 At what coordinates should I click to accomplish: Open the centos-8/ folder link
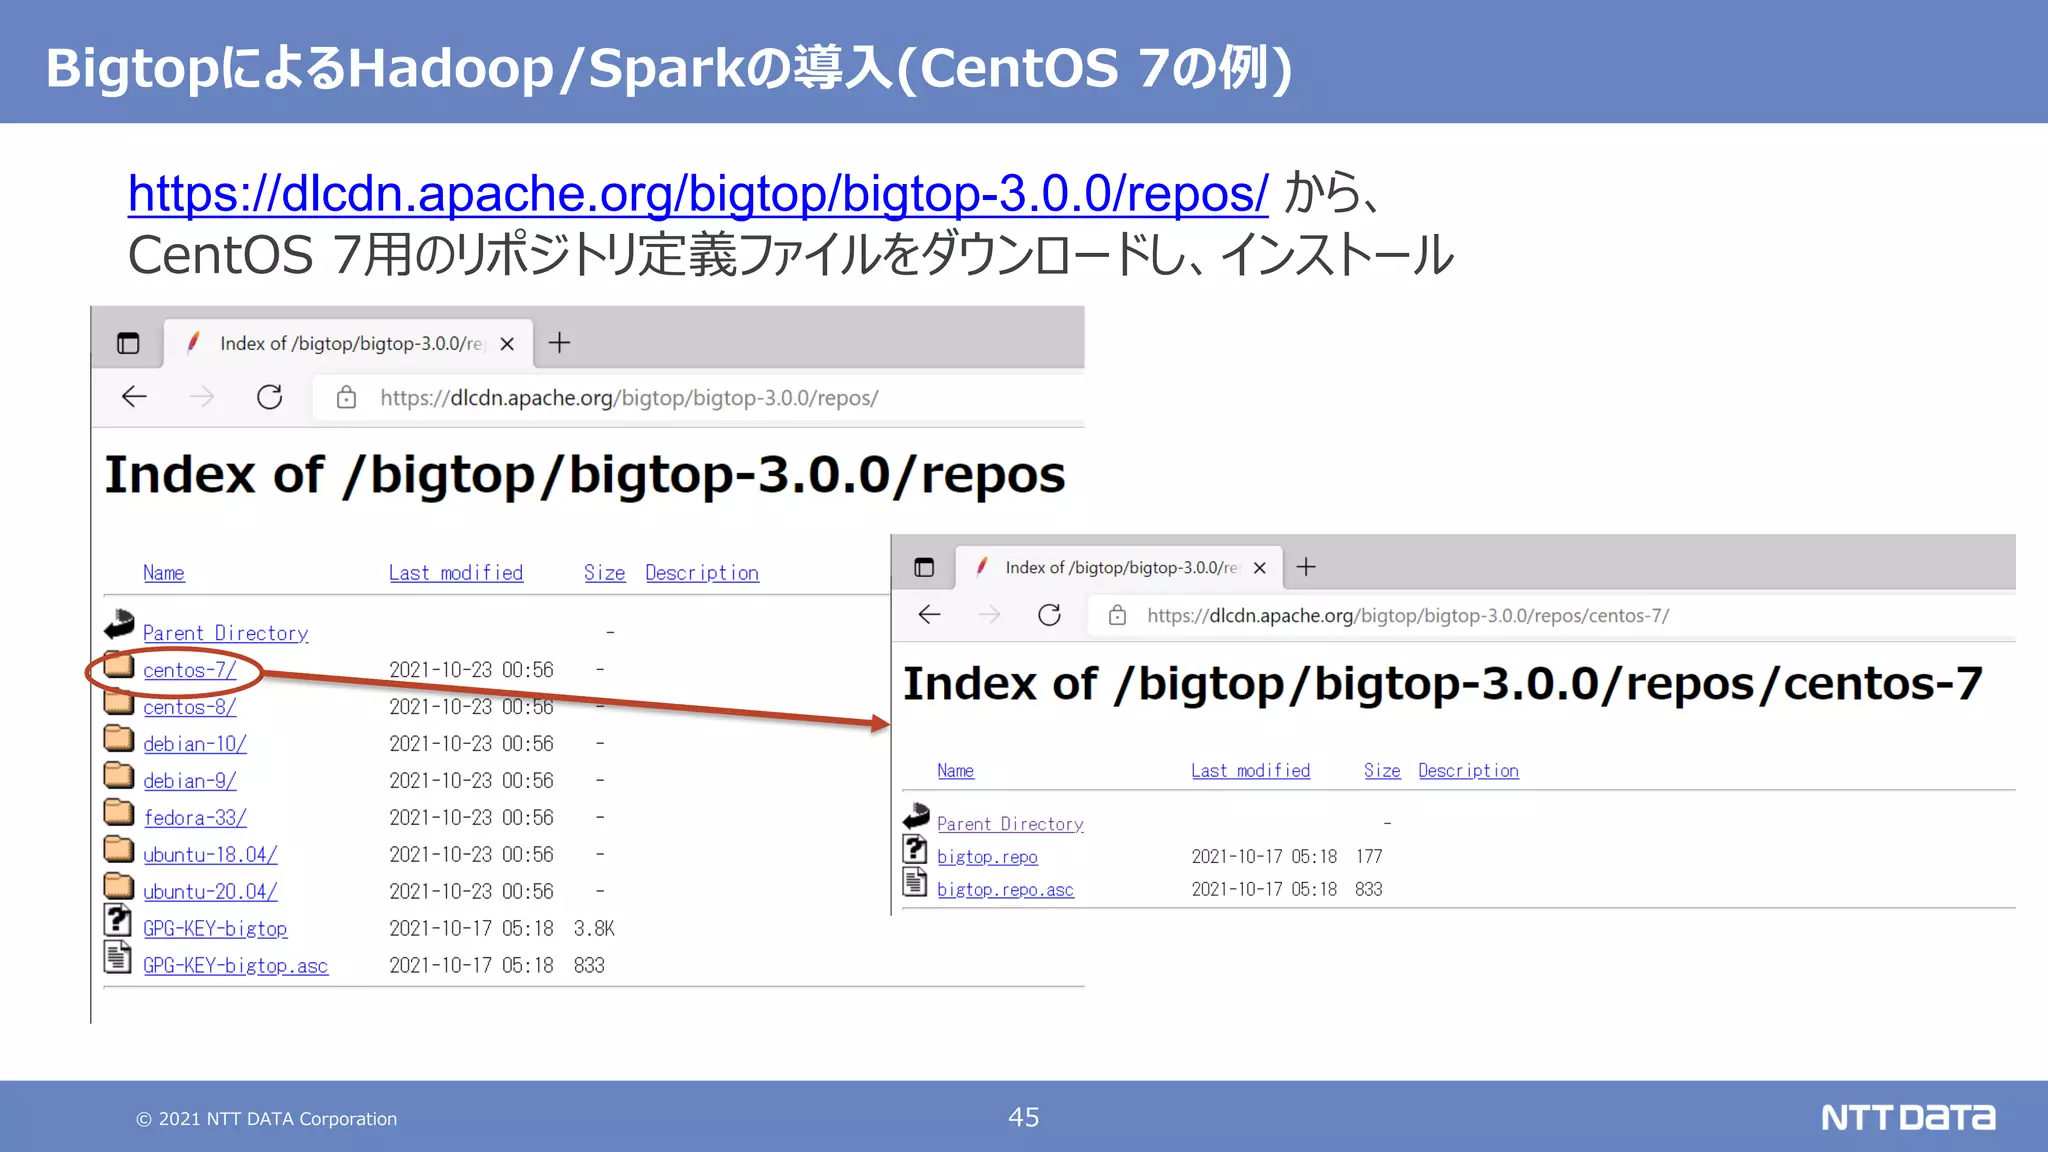click(190, 707)
